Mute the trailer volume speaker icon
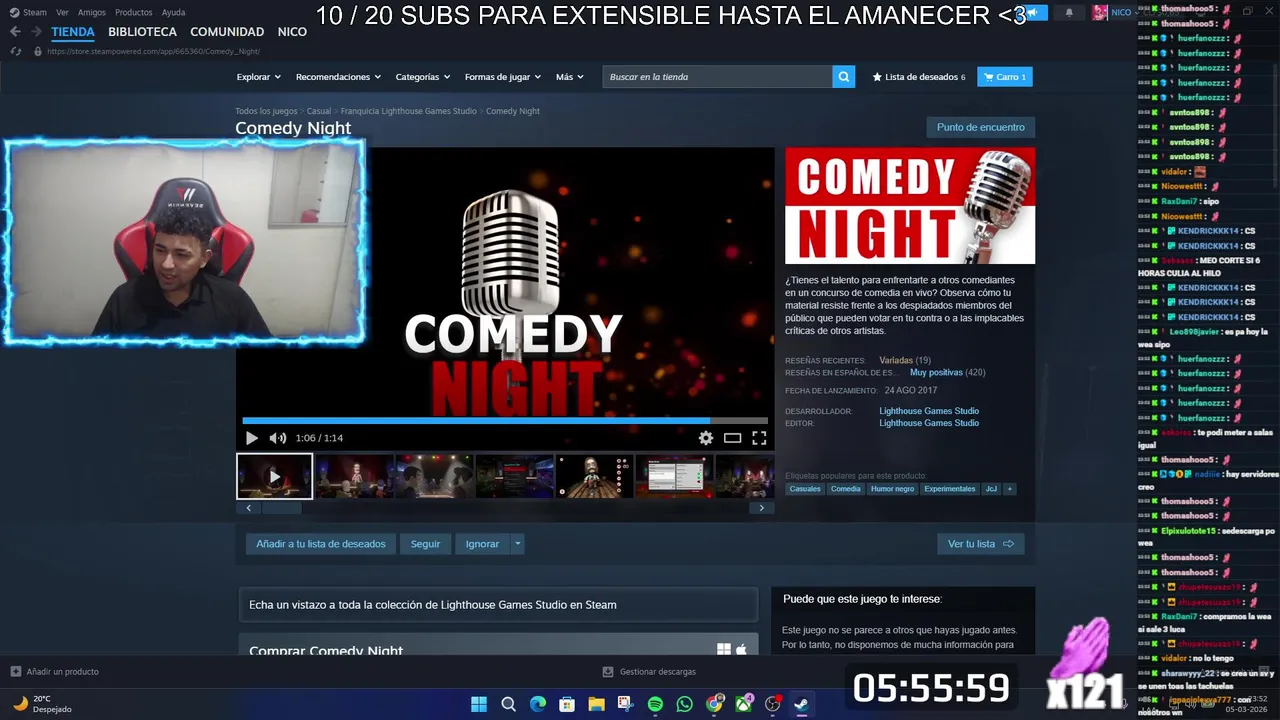1280x720 pixels. pyautogui.click(x=278, y=438)
